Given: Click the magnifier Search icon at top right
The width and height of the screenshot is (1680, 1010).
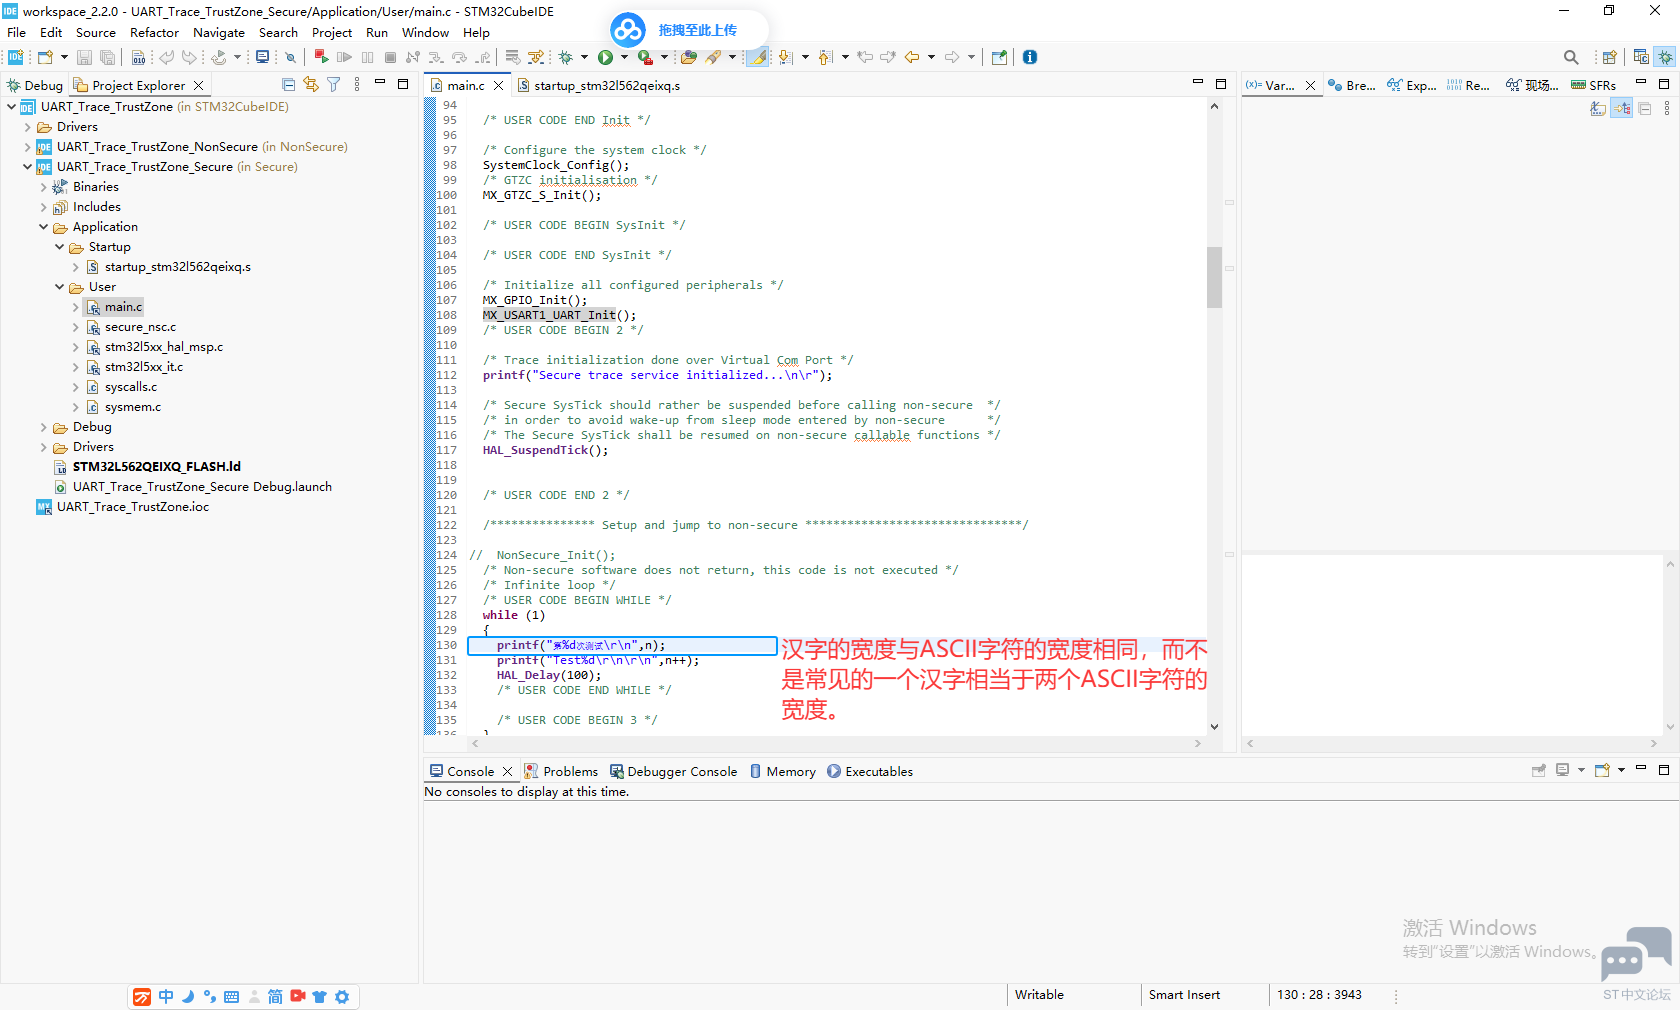Looking at the screenshot, I should [1571, 57].
